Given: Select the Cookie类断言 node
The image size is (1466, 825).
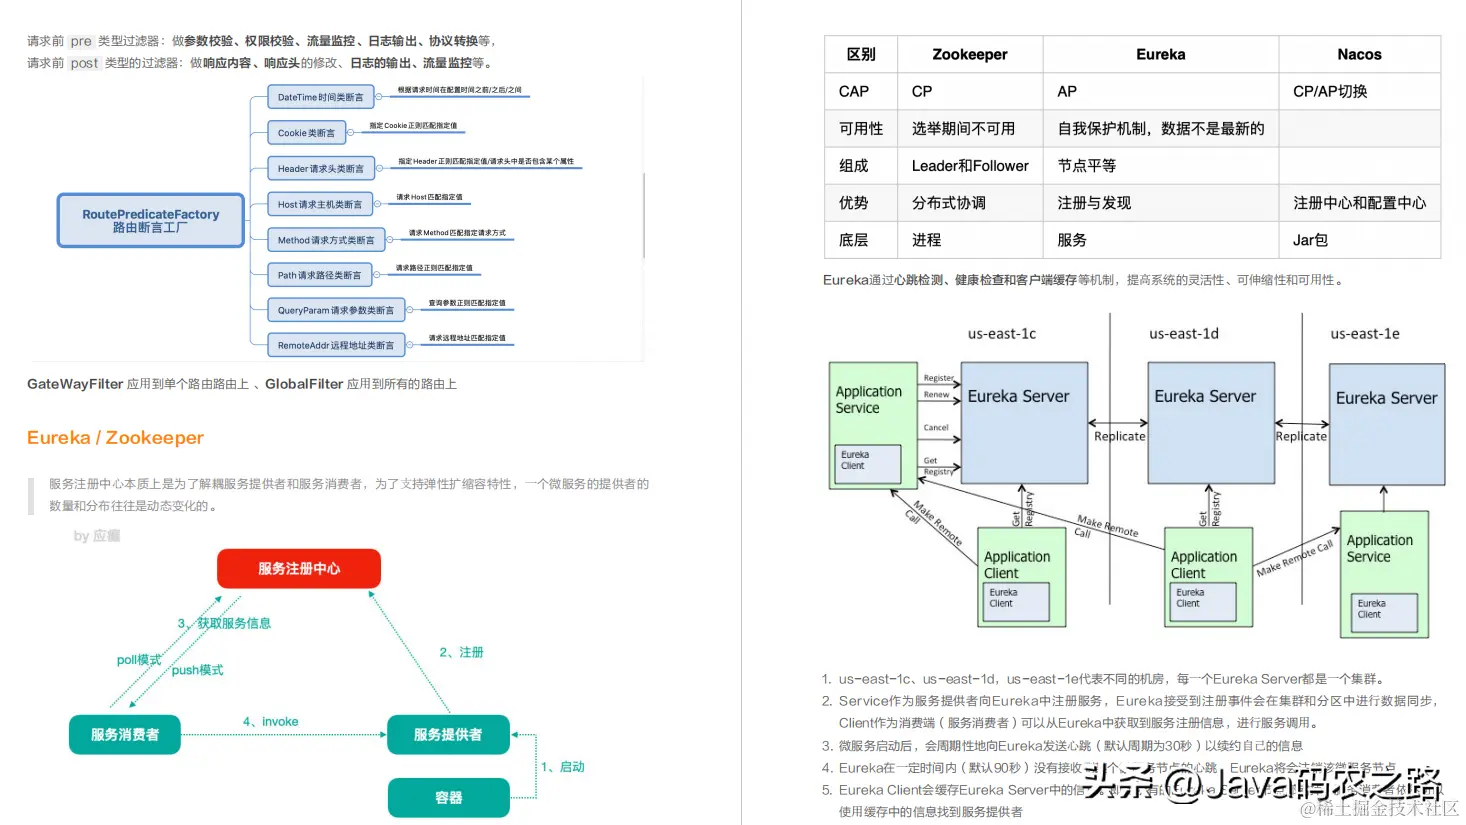Looking at the screenshot, I should pos(307,132).
